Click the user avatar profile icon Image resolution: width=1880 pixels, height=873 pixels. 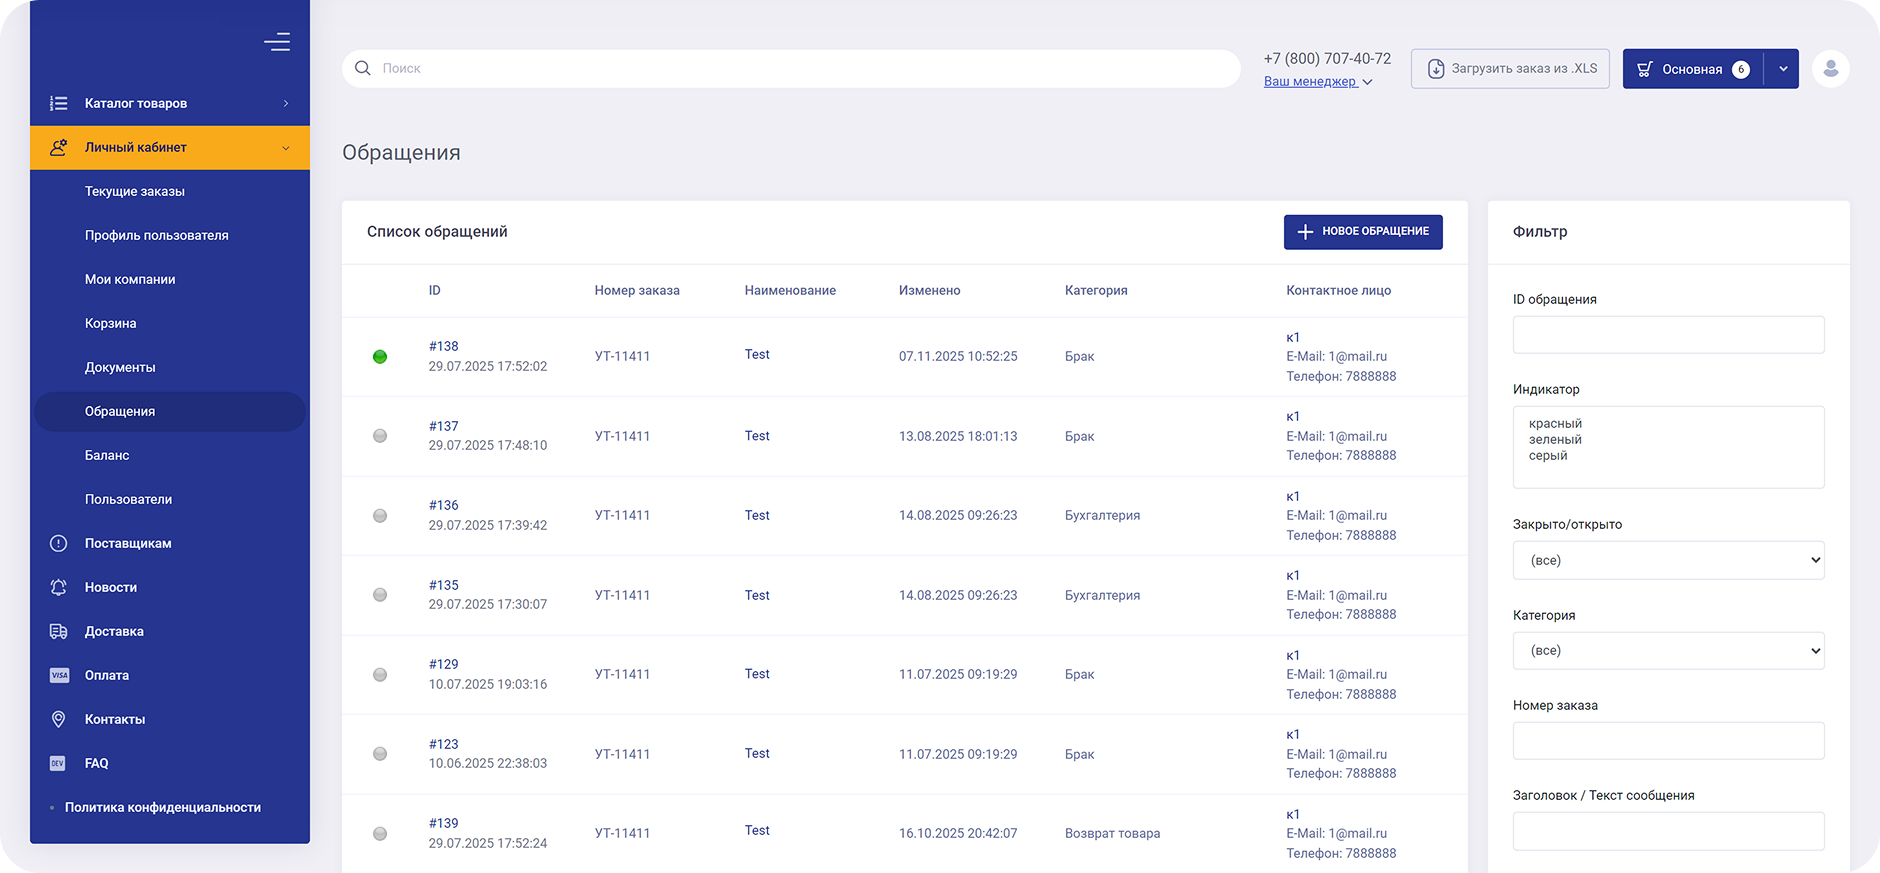[x=1830, y=69]
